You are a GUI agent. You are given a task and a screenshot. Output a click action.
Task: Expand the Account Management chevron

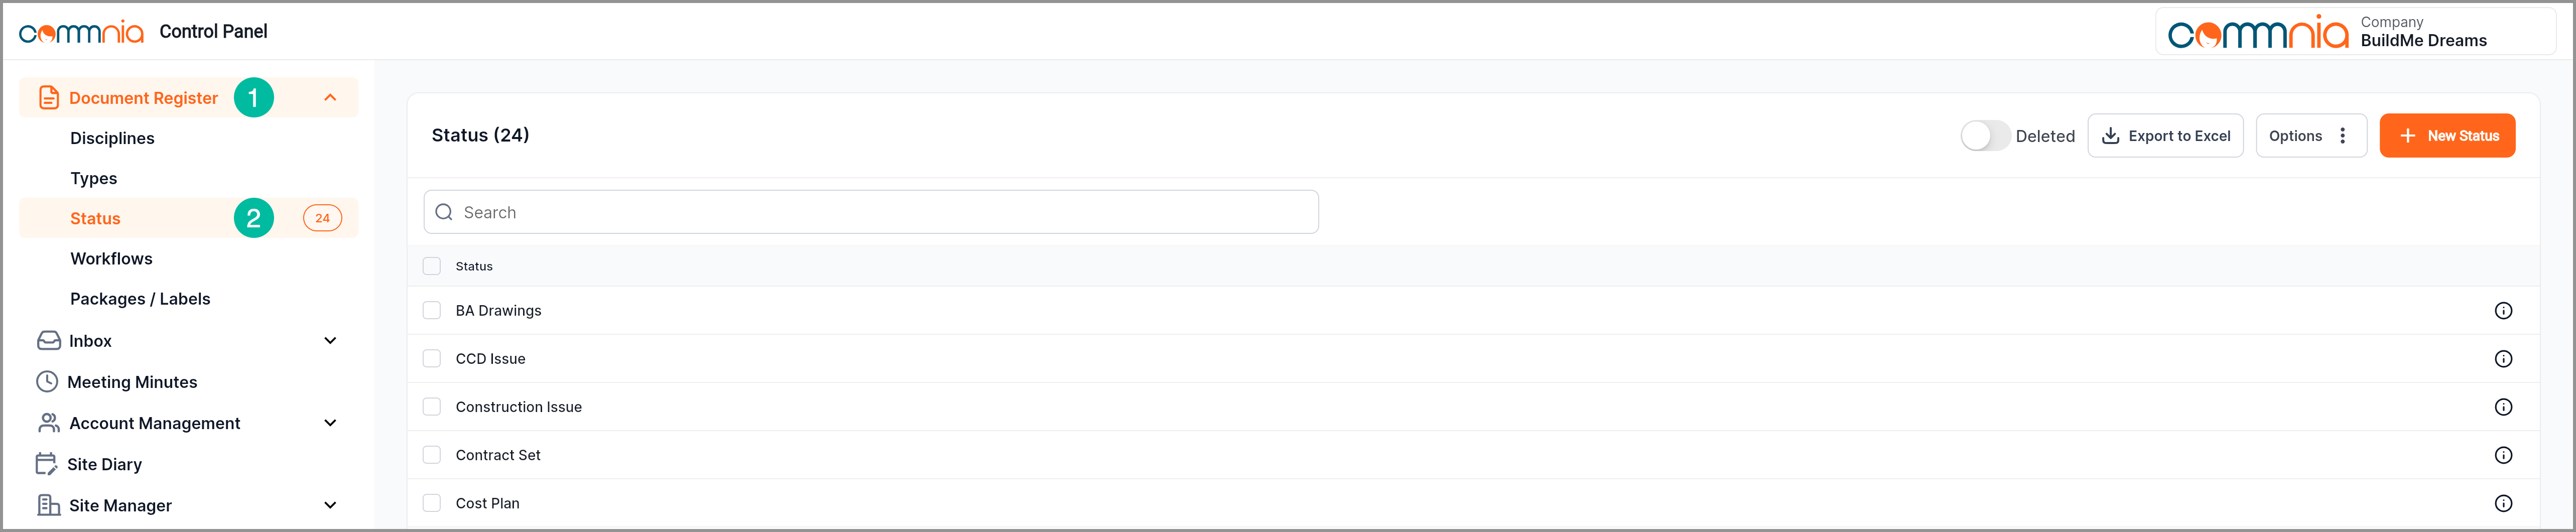point(330,423)
